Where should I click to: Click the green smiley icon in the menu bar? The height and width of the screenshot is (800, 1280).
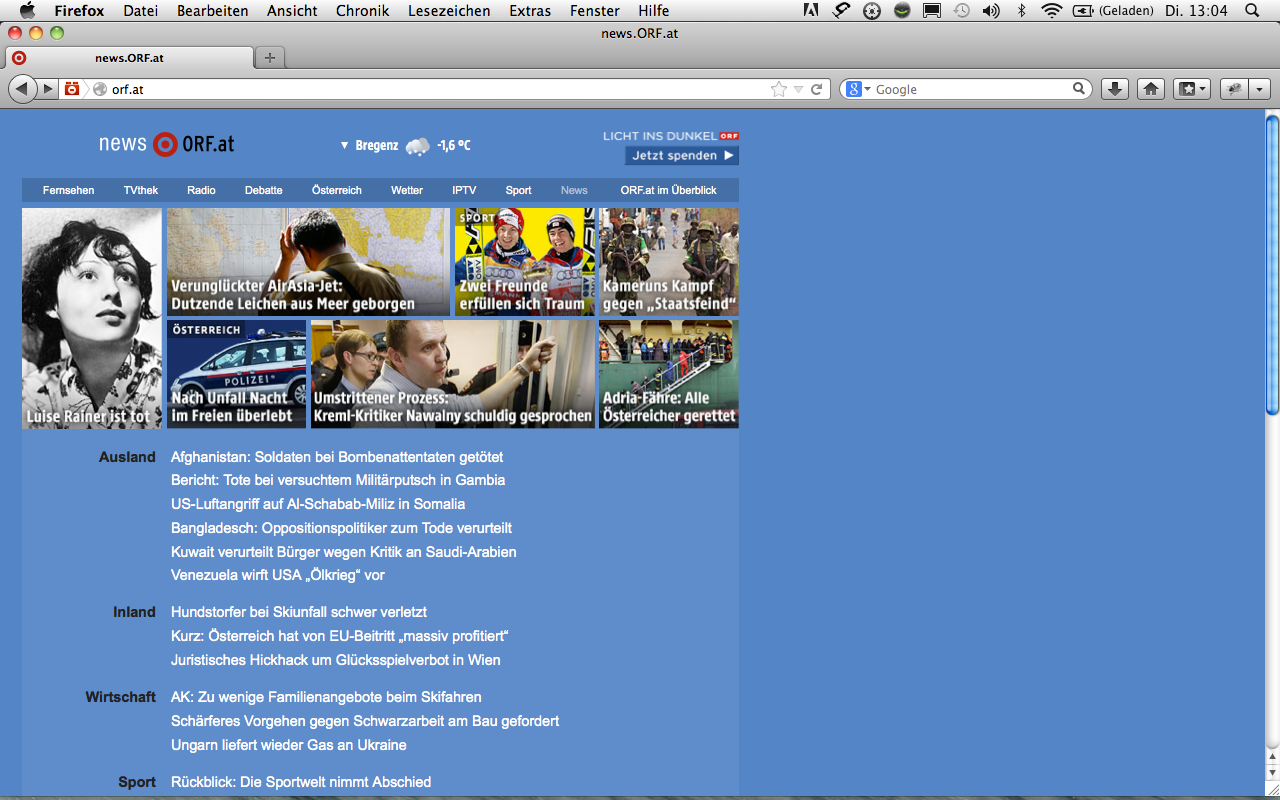902,10
